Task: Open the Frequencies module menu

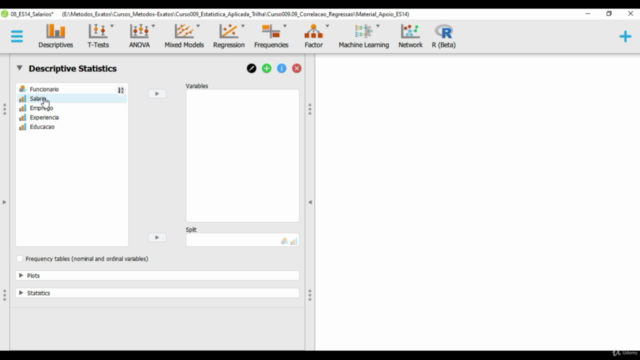Action: [271, 36]
